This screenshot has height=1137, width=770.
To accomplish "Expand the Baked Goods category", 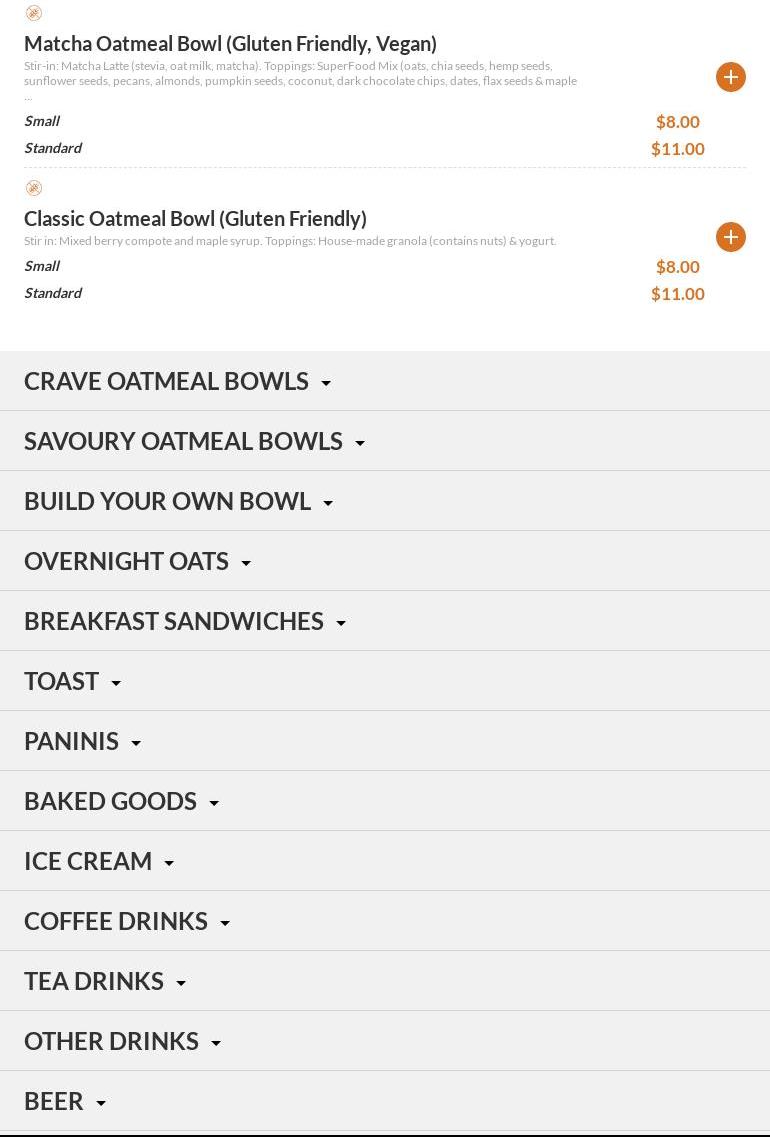I will [x=385, y=801].
